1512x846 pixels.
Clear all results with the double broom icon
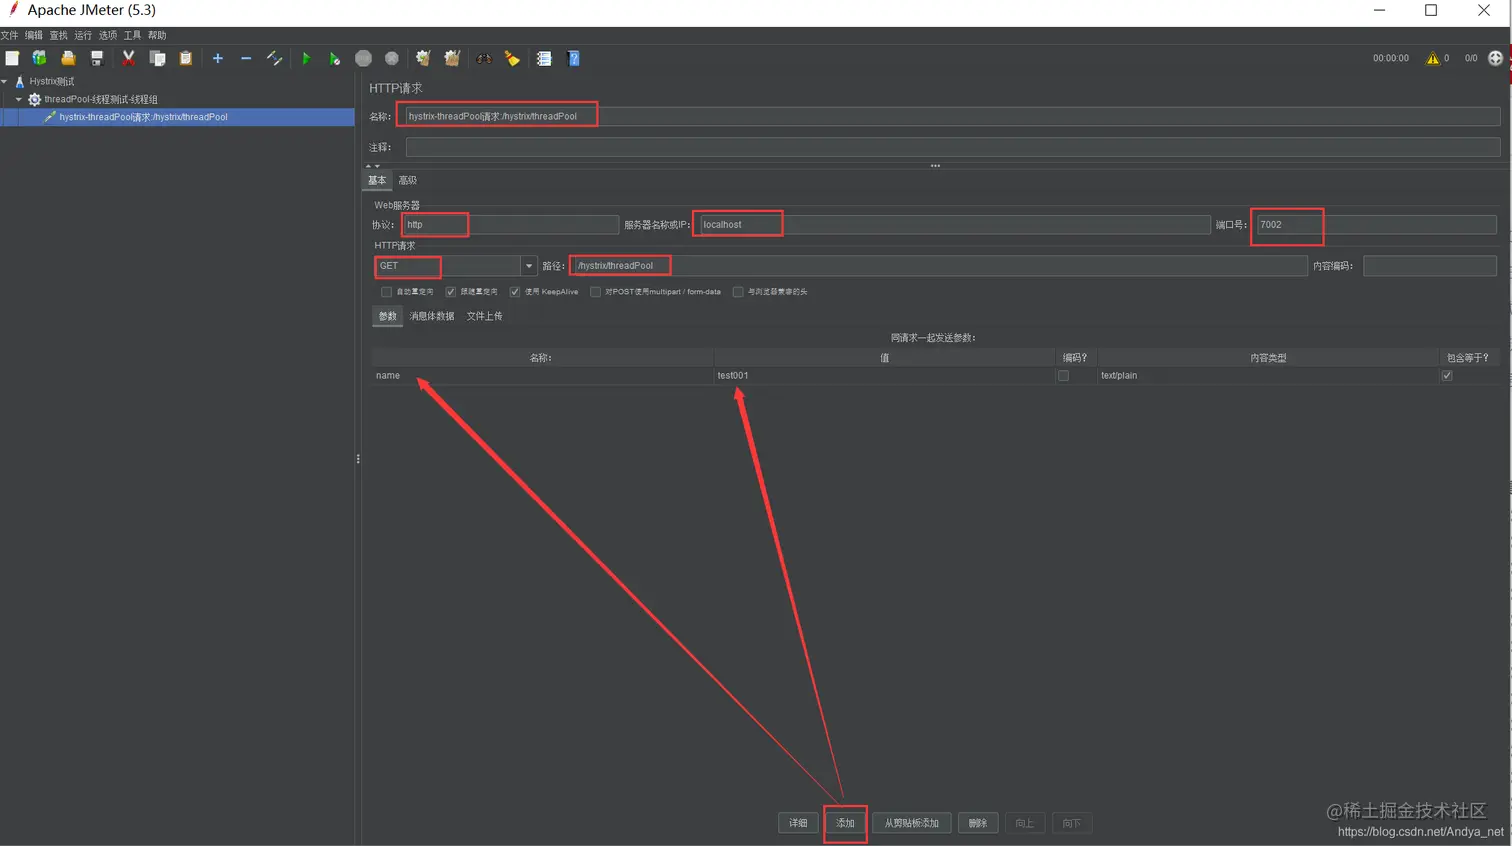452,58
